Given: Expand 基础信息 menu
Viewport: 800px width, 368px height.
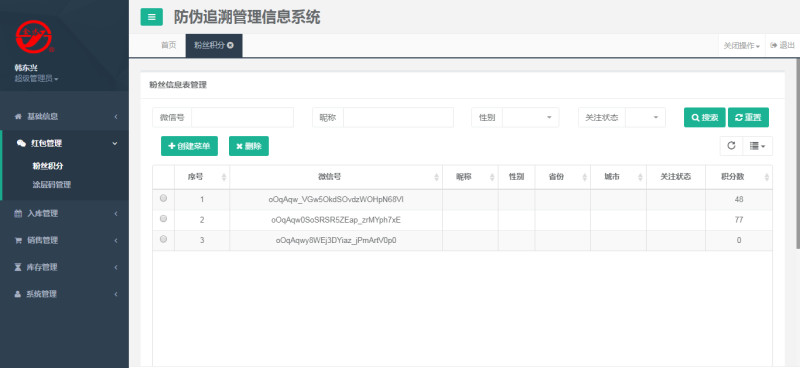Looking at the screenshot, I should (x=64, y=116).
